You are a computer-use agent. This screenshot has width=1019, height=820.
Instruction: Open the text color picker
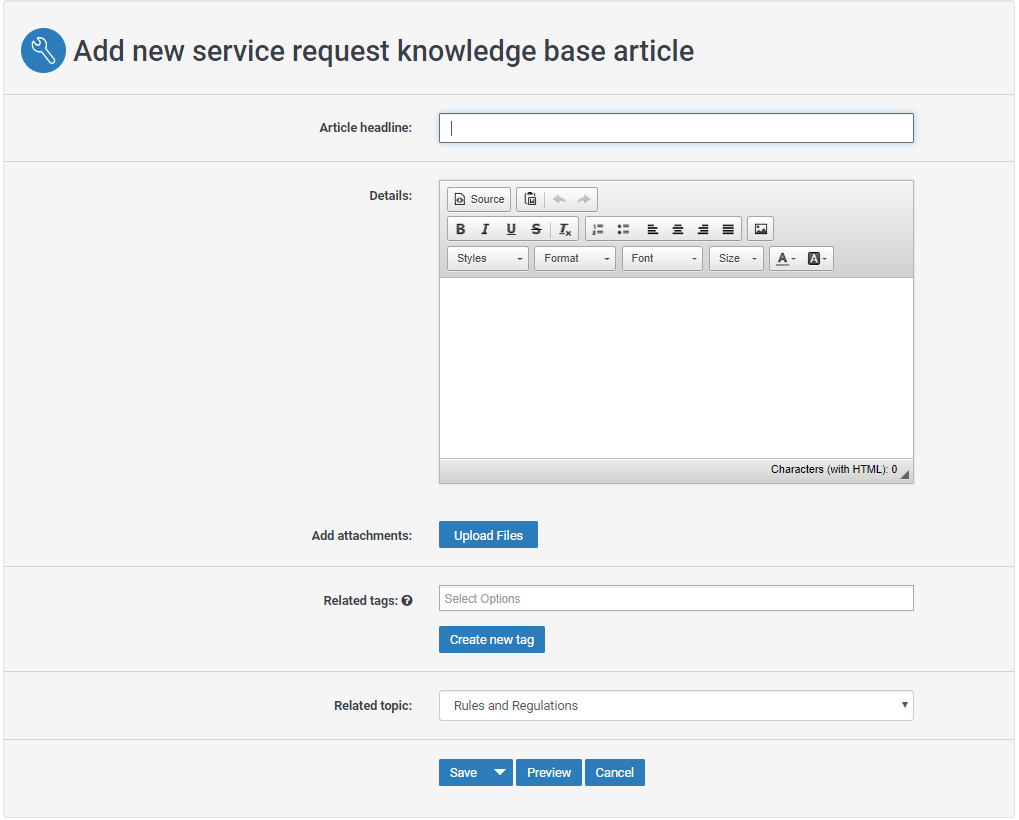(x=784, y=258)
